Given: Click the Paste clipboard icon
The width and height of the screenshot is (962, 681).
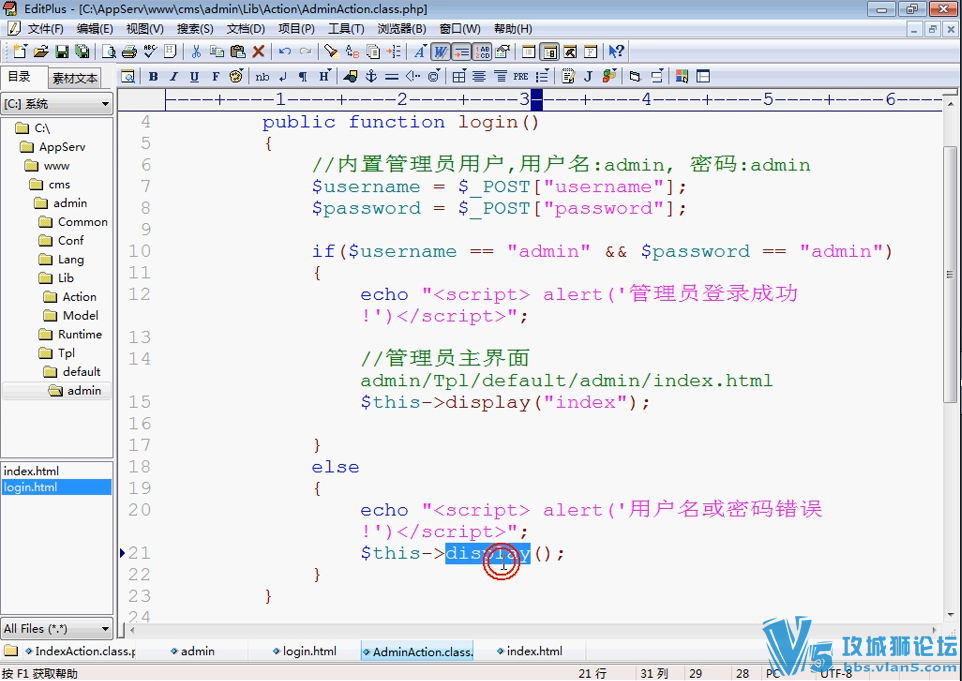Looking at the screenshot, I should pyautogui.click(x=237, y=52).
